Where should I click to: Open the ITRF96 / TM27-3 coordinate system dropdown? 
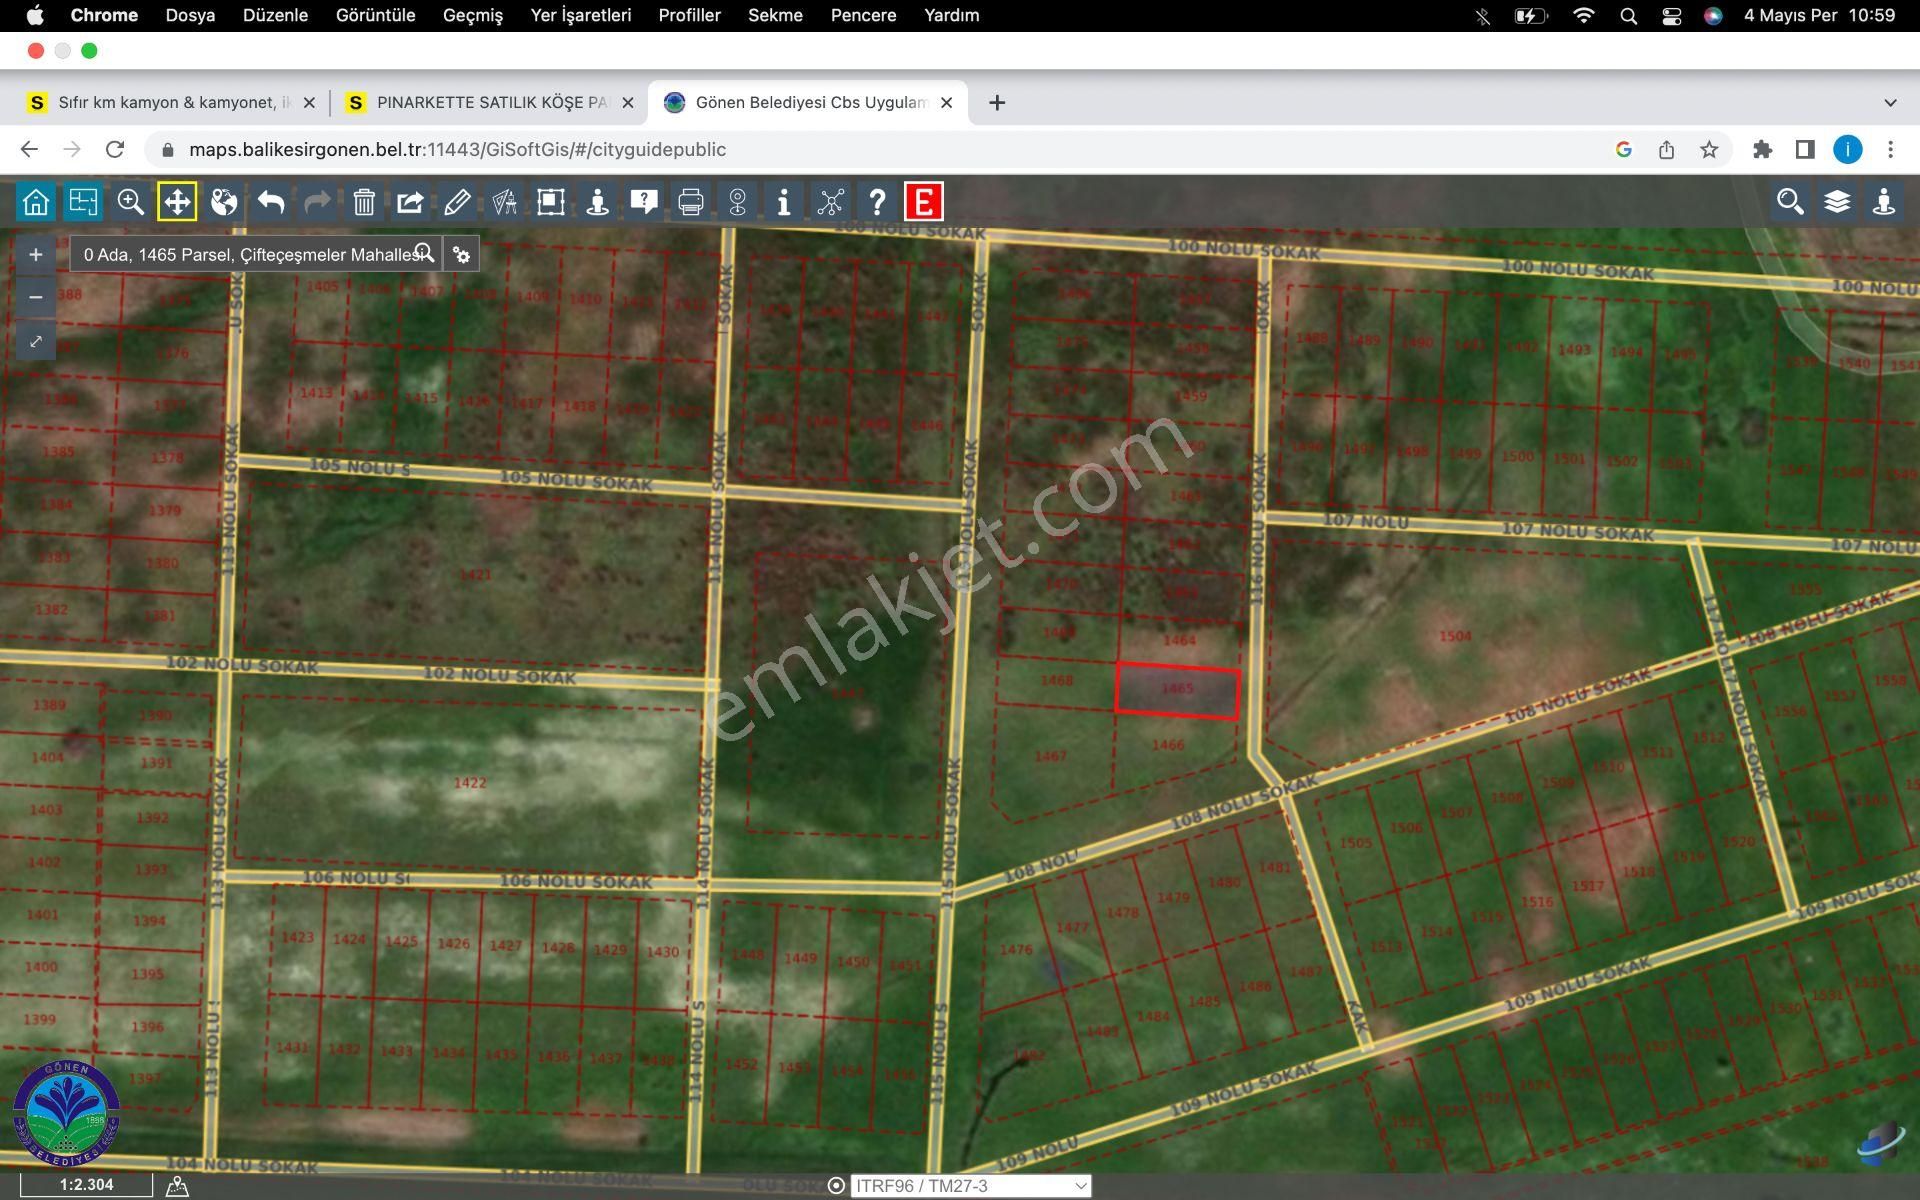pos(970,1186)
